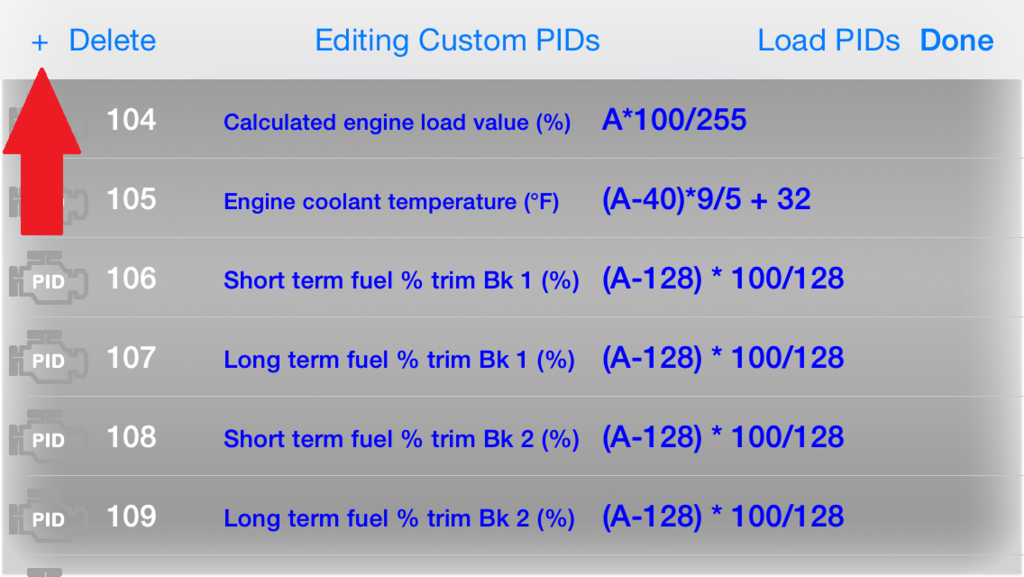This screenshot has width=1024, height=577.
Task: Open Load PIDs
Action: [x=828, y=40]
